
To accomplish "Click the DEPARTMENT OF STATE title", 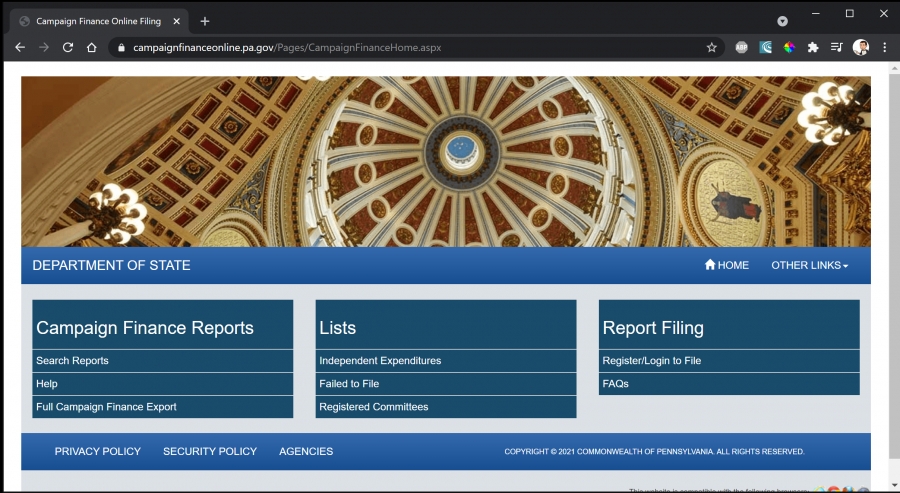I will coord(111,265).
